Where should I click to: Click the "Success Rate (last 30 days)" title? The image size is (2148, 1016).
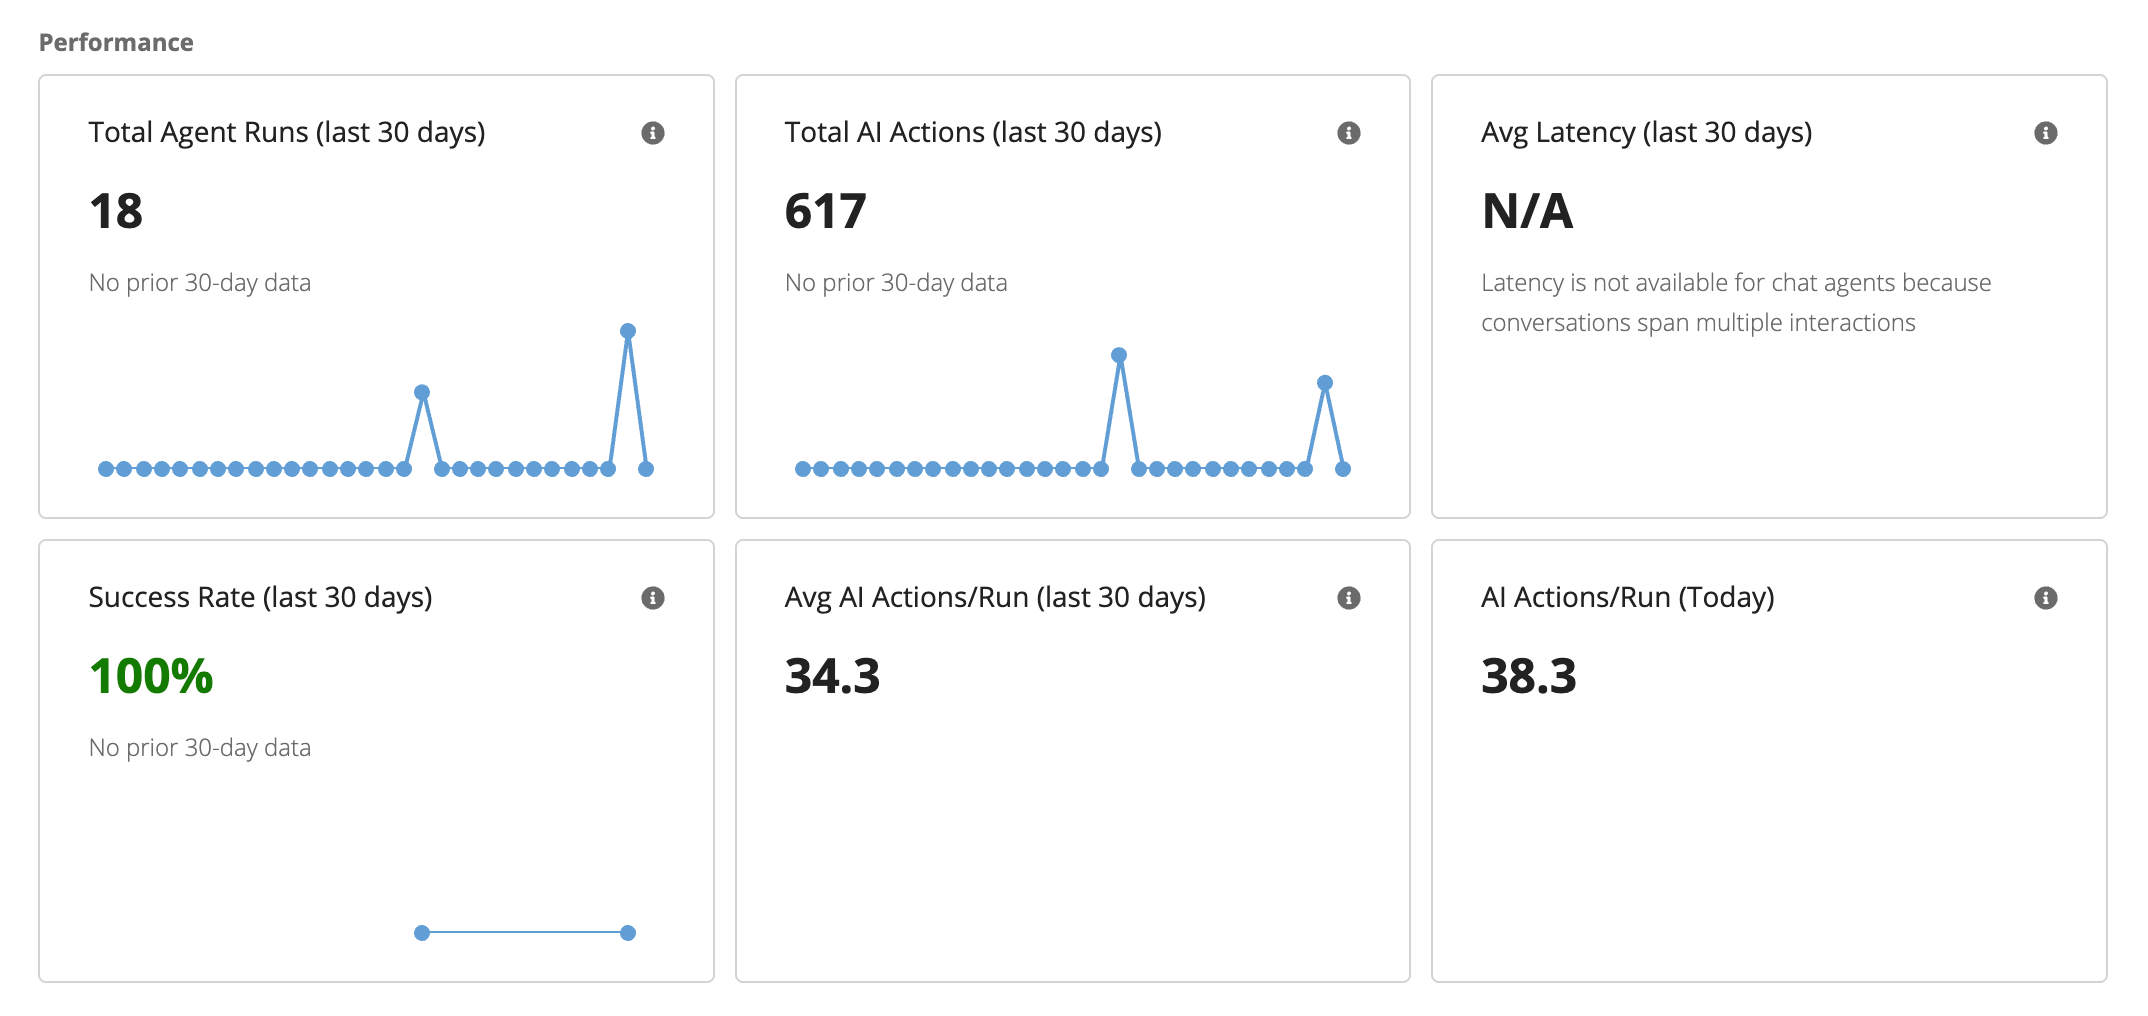pos(261,597)
